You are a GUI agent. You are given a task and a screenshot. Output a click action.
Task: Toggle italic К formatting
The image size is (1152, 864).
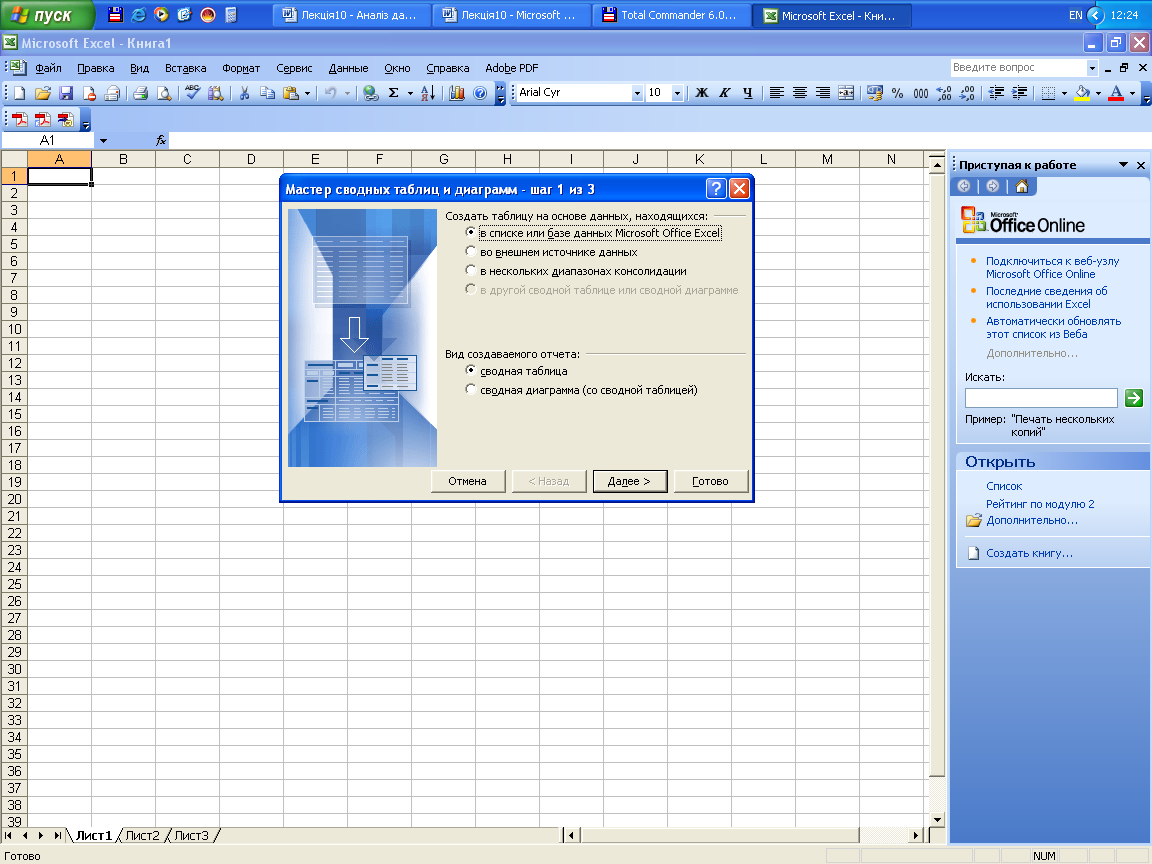coord(724,93)
